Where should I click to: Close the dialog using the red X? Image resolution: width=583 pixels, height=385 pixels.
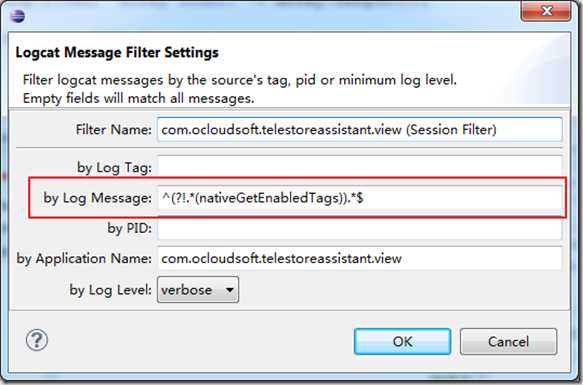[x=546, y=10]
